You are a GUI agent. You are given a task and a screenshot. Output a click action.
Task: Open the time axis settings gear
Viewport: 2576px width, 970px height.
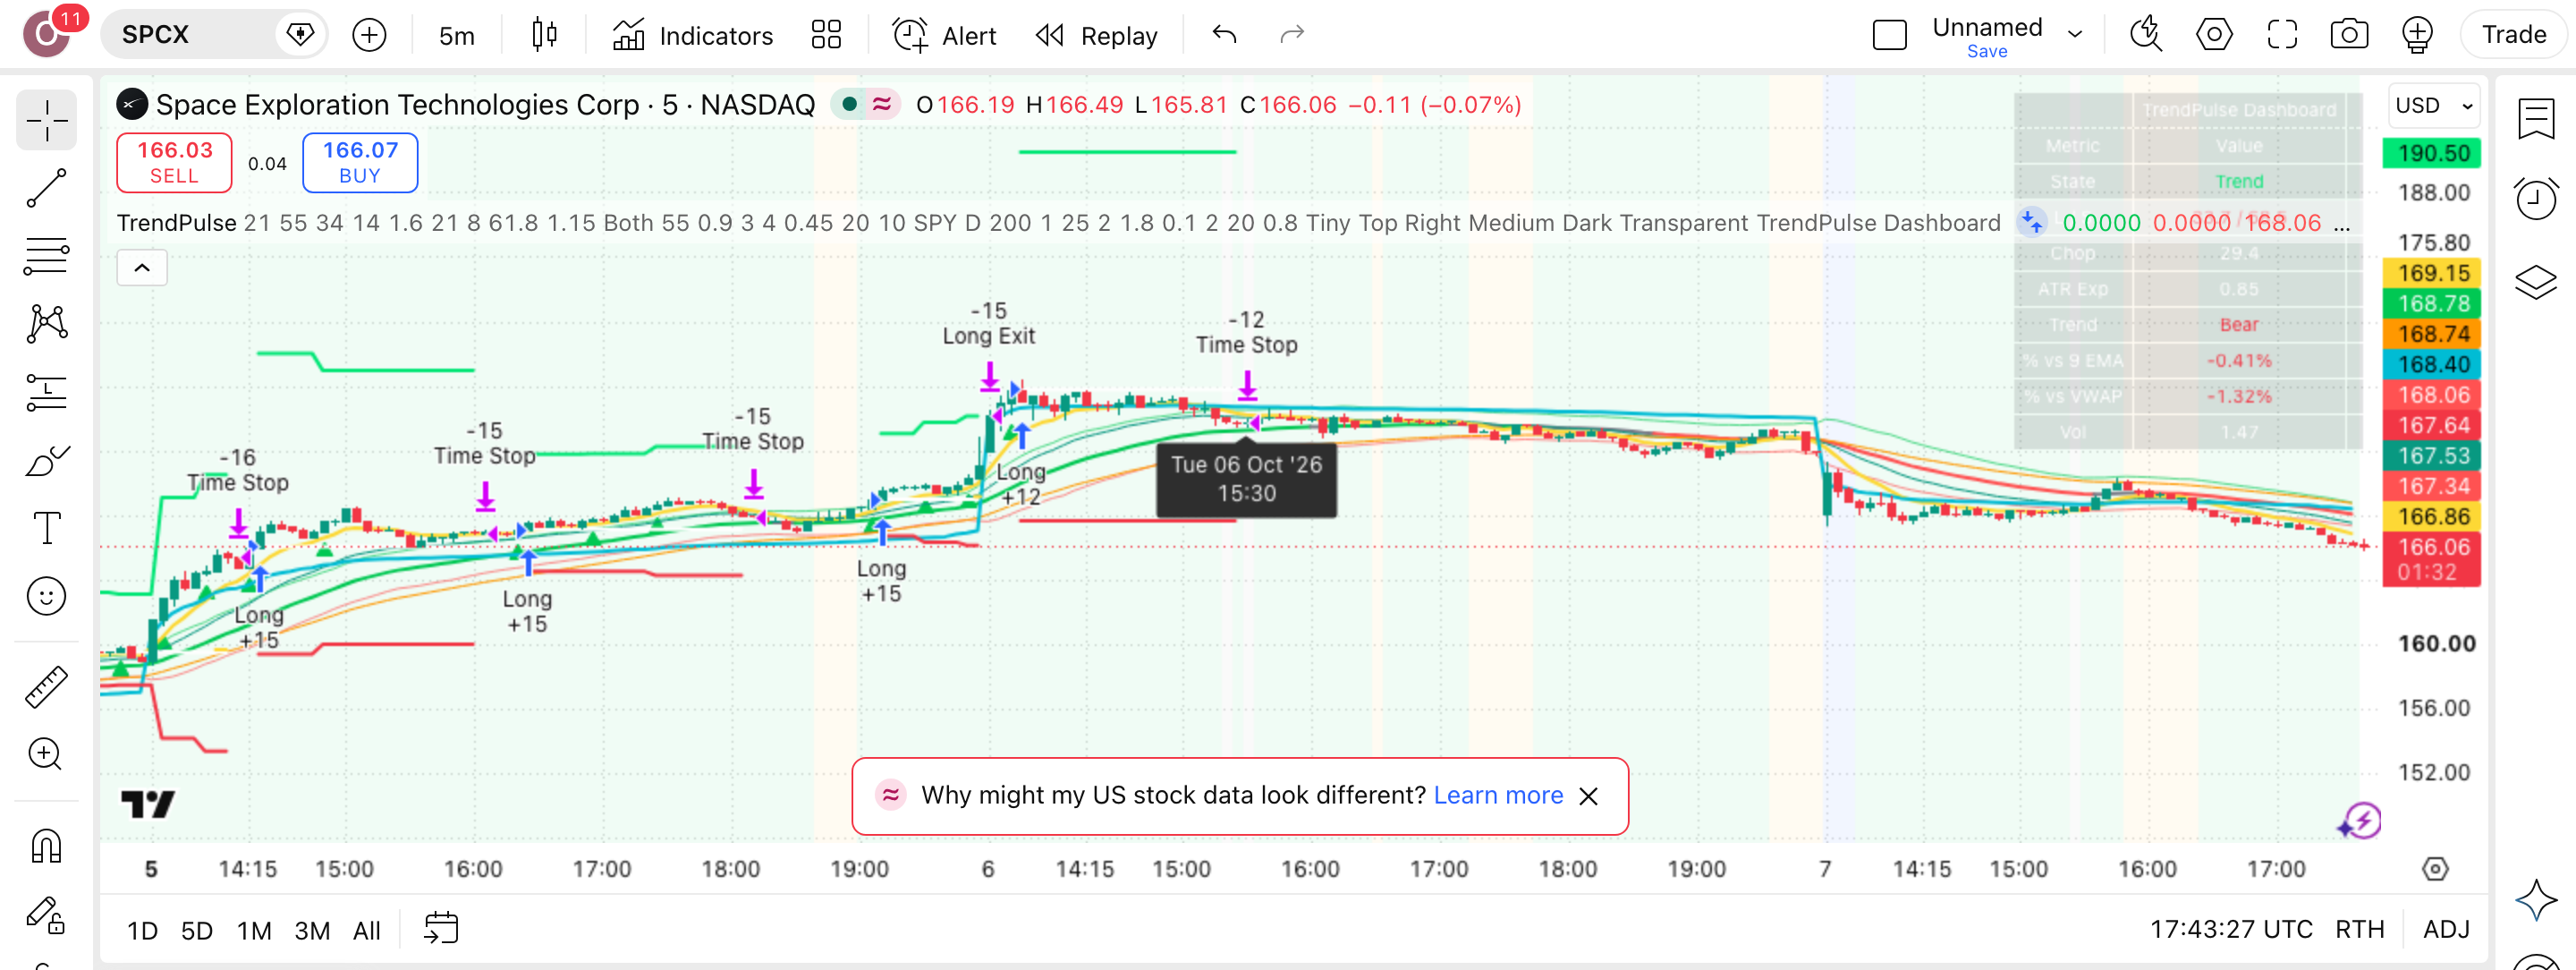coord(2435,869)
